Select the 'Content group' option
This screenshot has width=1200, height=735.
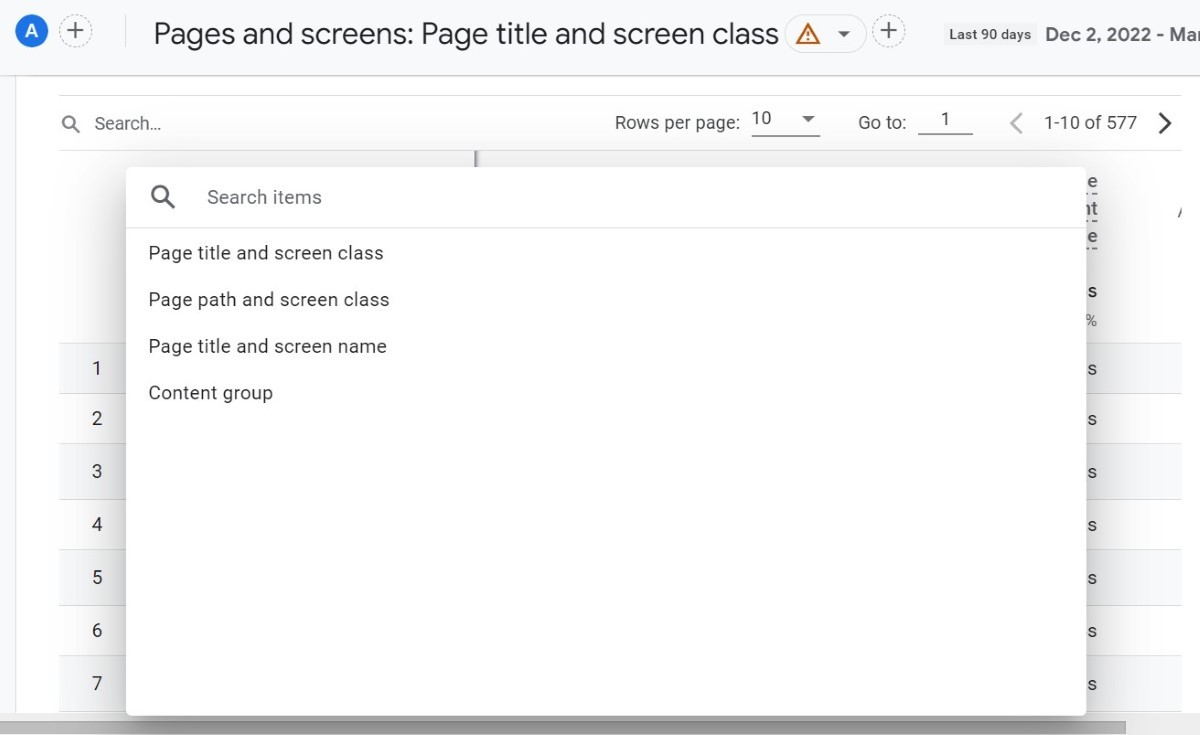pos(210,393)
